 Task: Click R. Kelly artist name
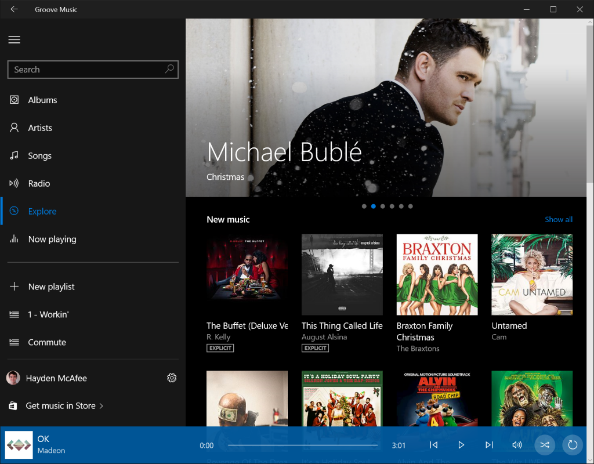(x=218, y=337)
